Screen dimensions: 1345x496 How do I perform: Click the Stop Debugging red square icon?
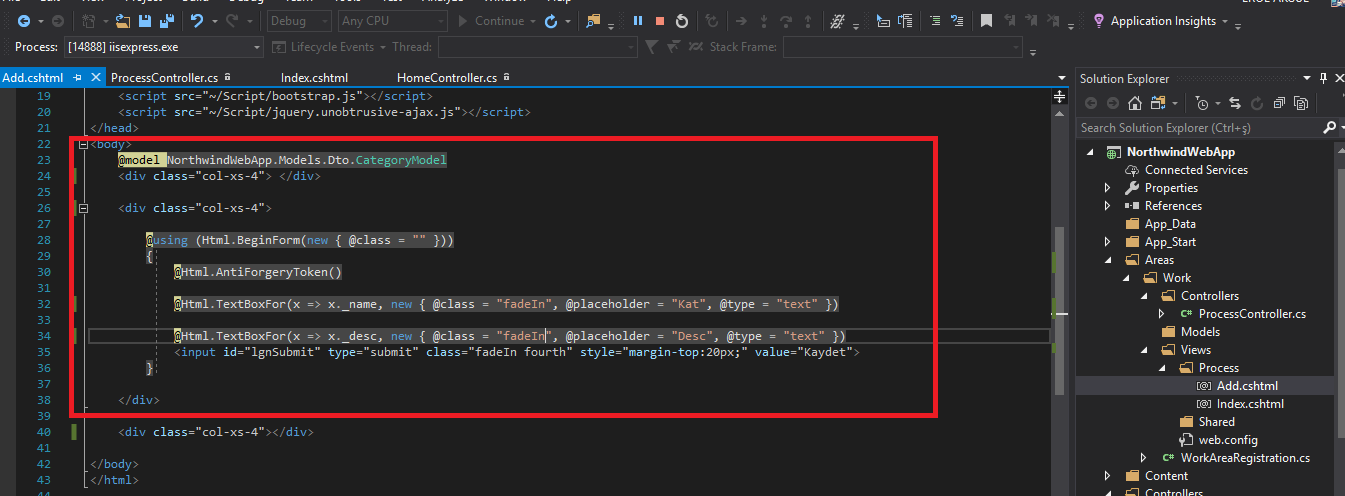(x=659, y=21)
